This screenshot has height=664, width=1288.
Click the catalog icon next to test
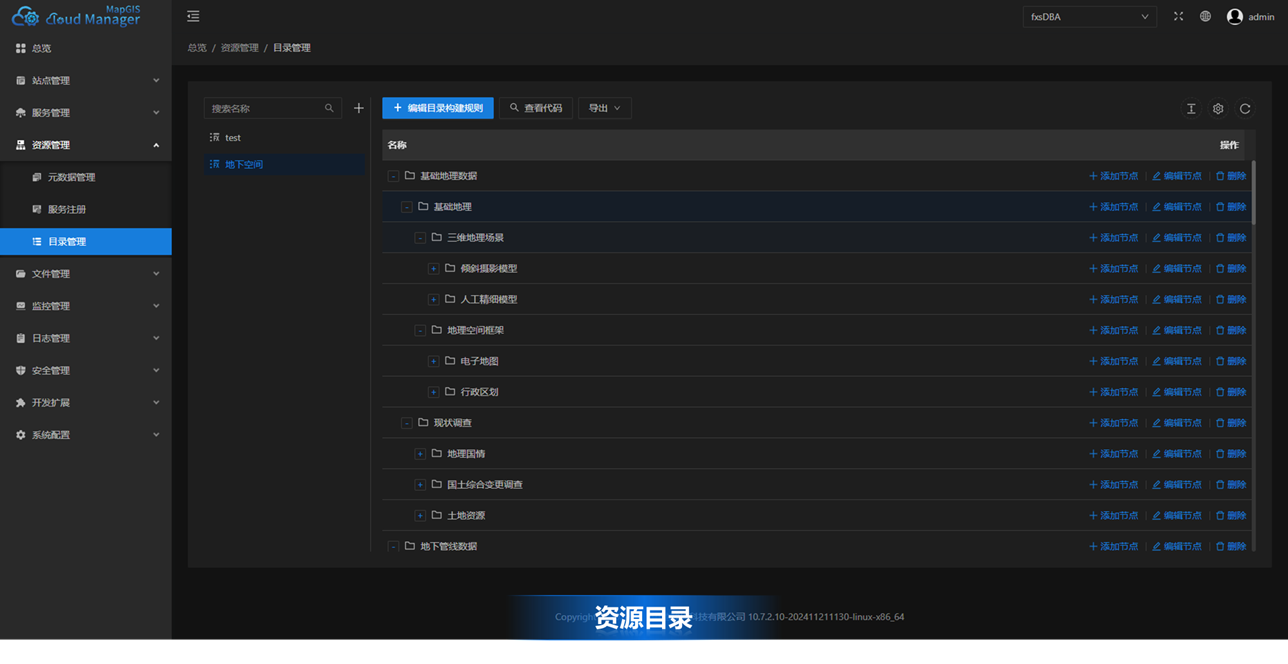214,137
